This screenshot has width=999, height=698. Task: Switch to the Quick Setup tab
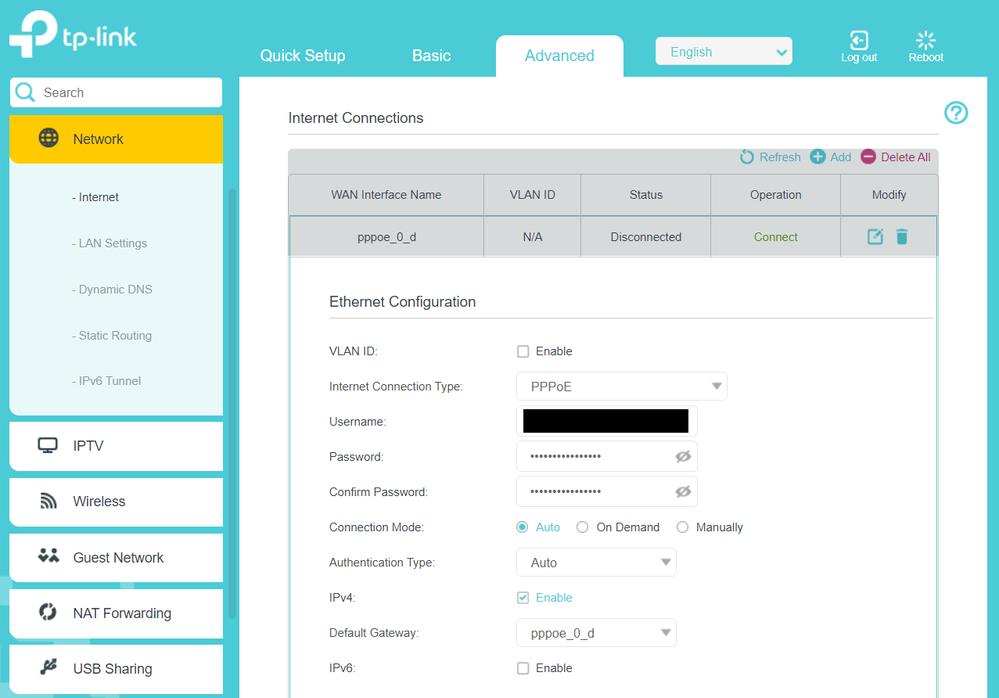(302, 56)
